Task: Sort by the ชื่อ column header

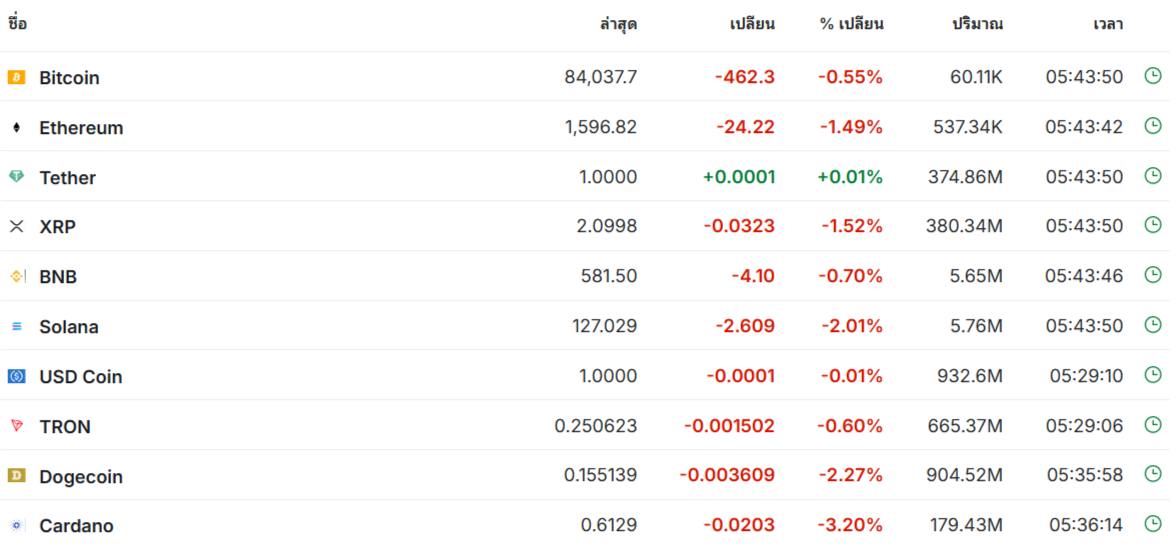Action: (17, 24)
